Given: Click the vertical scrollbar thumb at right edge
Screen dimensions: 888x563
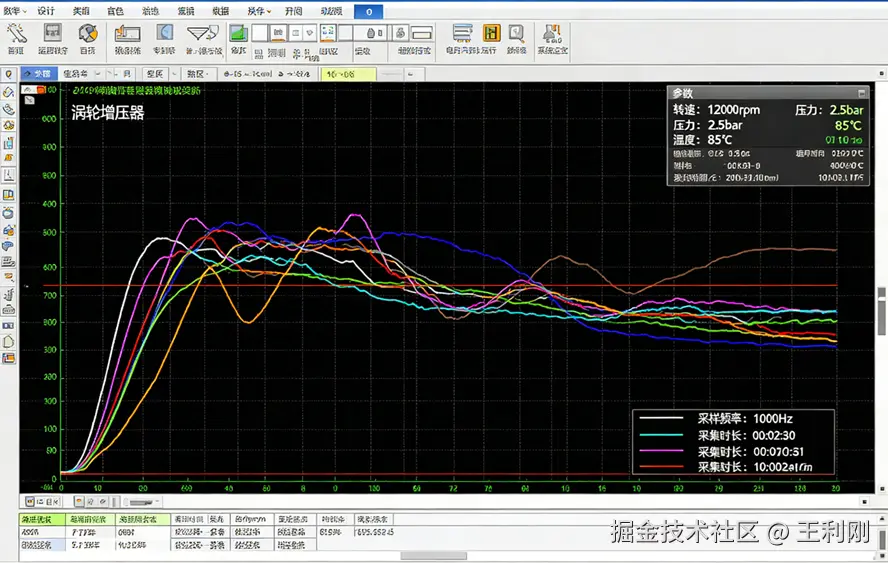Looking at the screenshot, I should click(x=882, y=311).
